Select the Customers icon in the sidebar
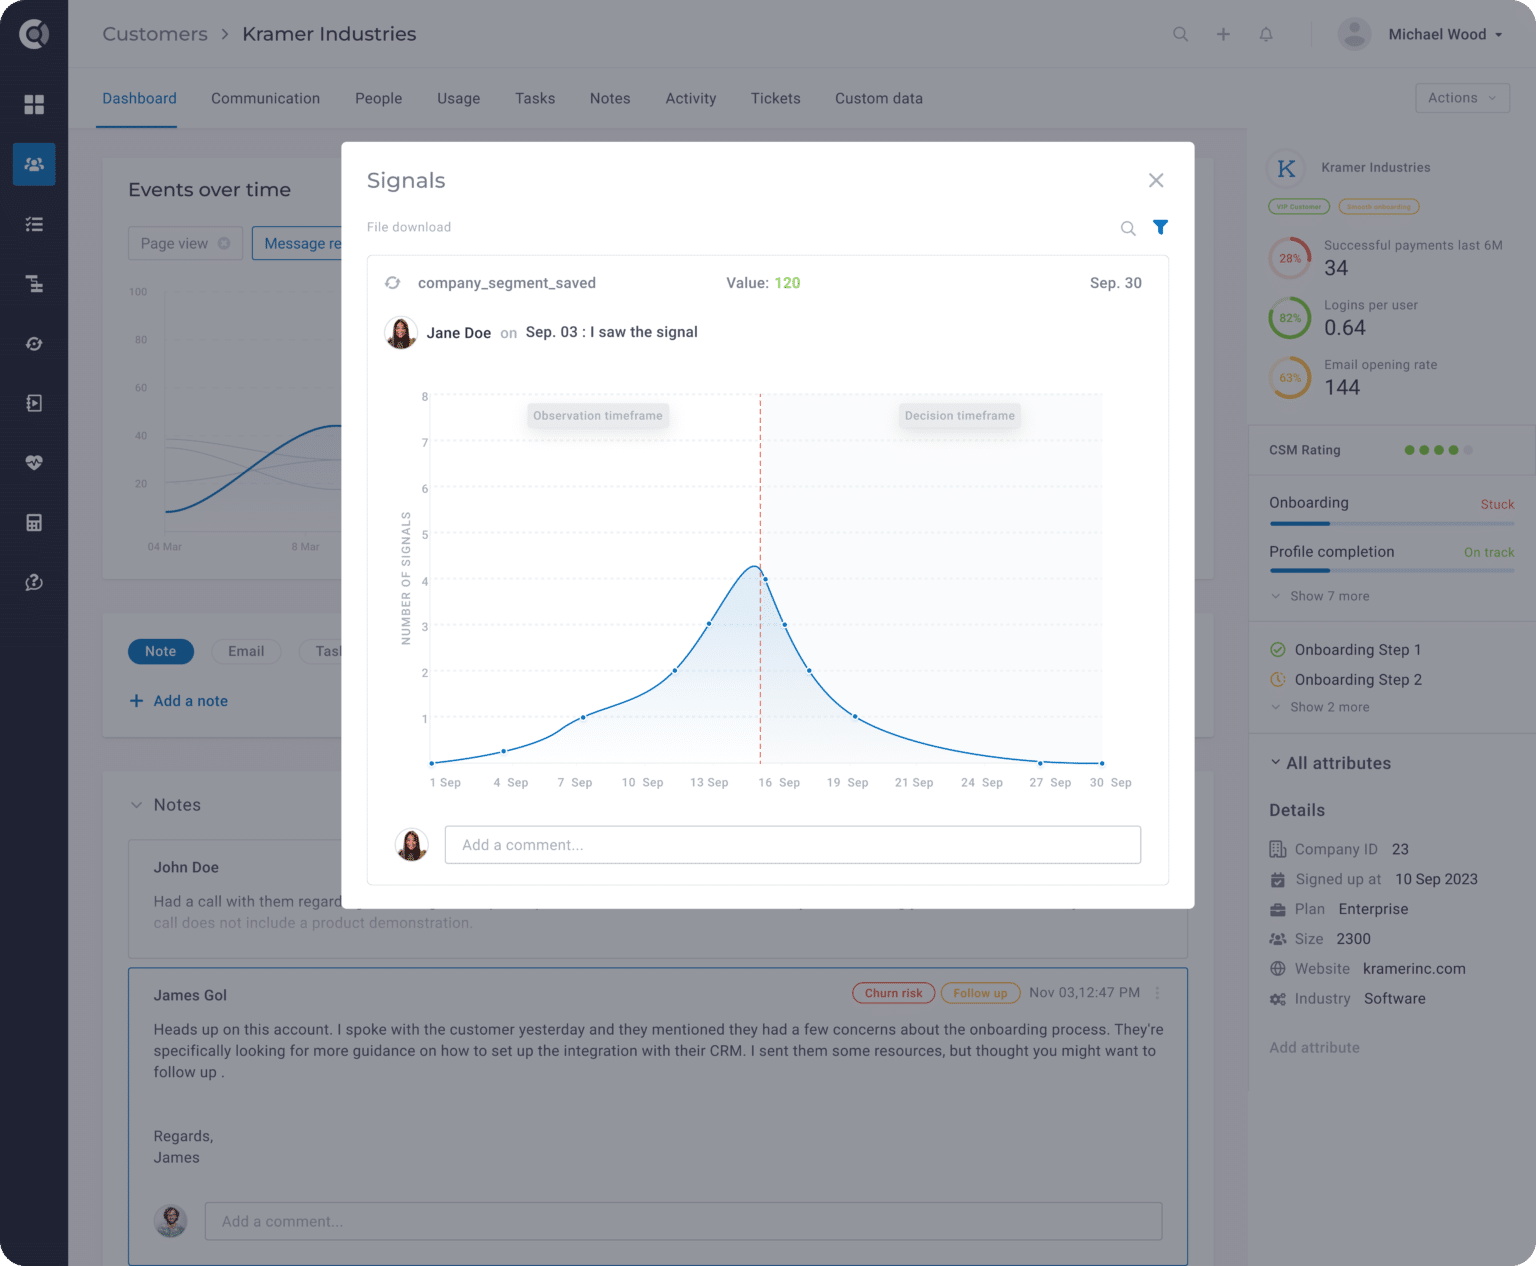 [34, 164]
